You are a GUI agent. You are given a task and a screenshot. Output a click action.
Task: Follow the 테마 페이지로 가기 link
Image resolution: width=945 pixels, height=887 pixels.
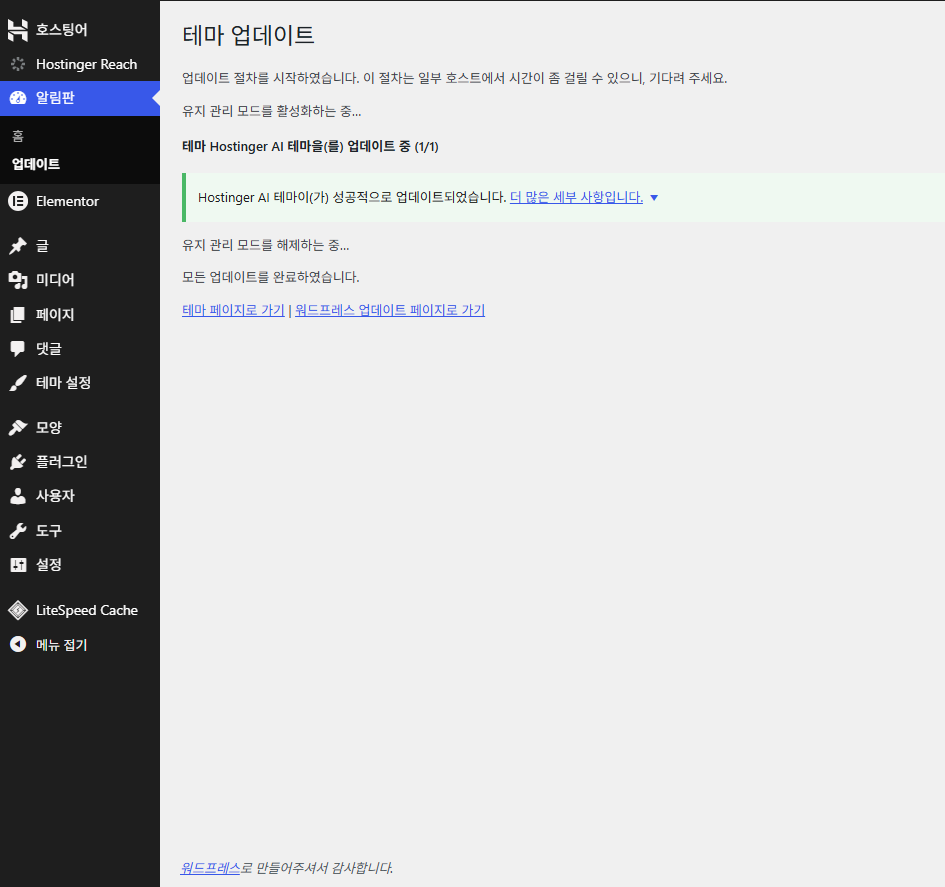(233, 310)
